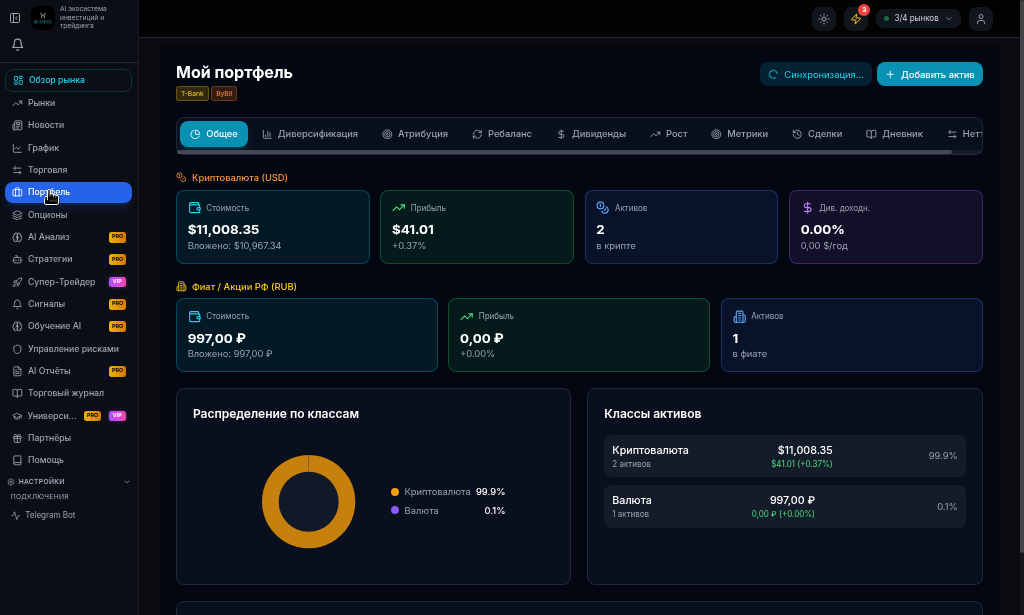Click Добавить актив button
The image size is (1024, 615).
(929, 74)
